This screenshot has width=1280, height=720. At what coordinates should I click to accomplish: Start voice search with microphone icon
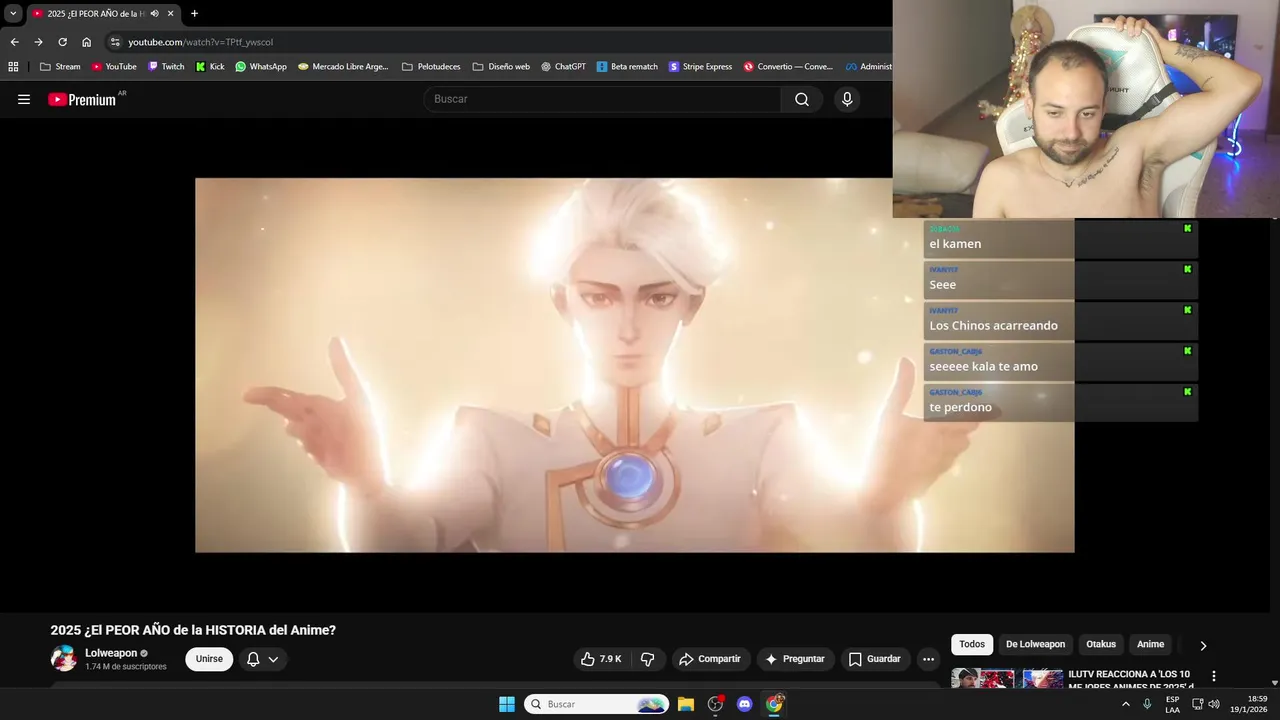click(847, 99)
